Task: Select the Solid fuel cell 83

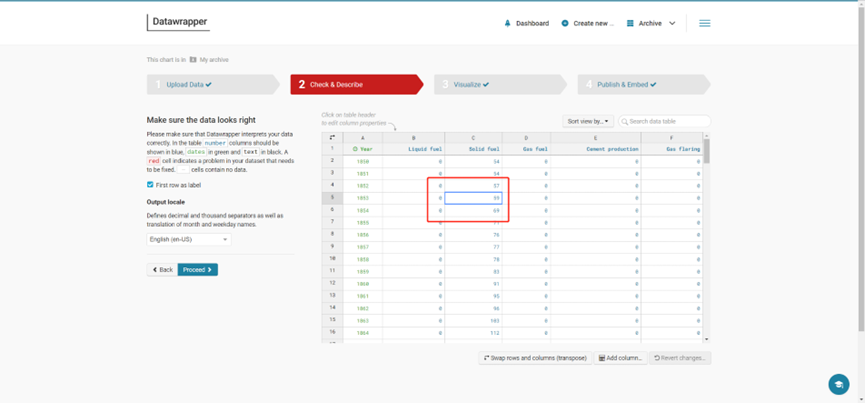Action: 473,272
